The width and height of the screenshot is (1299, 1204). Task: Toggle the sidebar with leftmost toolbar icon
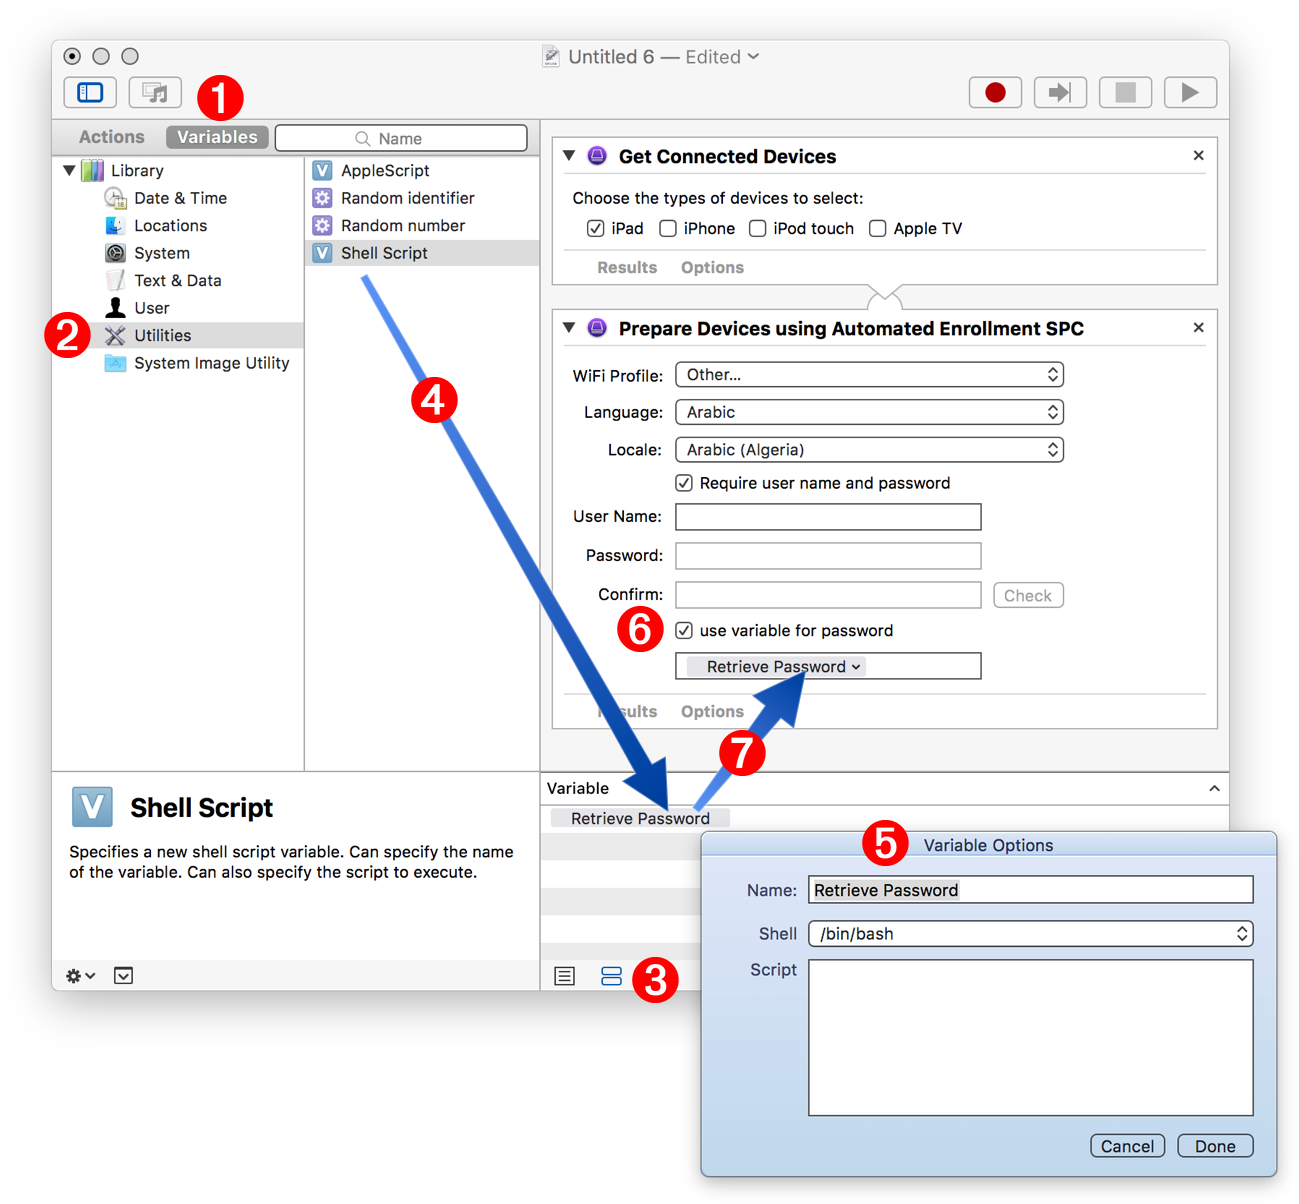(x=90, y=92)
